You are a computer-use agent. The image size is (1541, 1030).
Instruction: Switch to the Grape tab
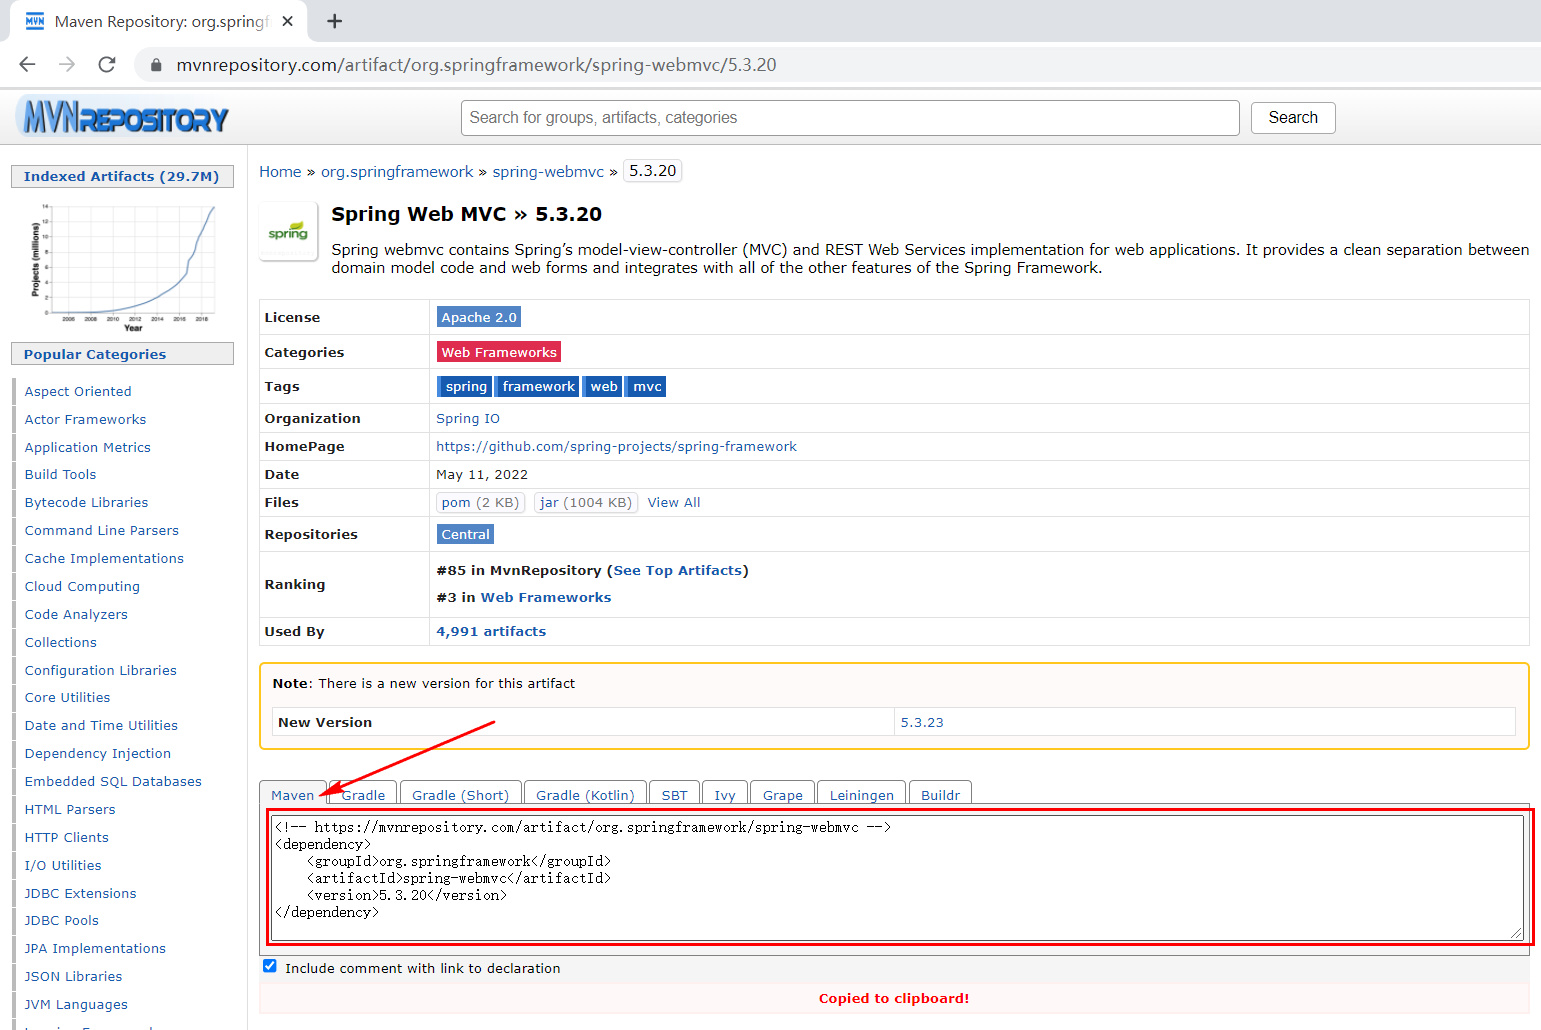(783, 795)
